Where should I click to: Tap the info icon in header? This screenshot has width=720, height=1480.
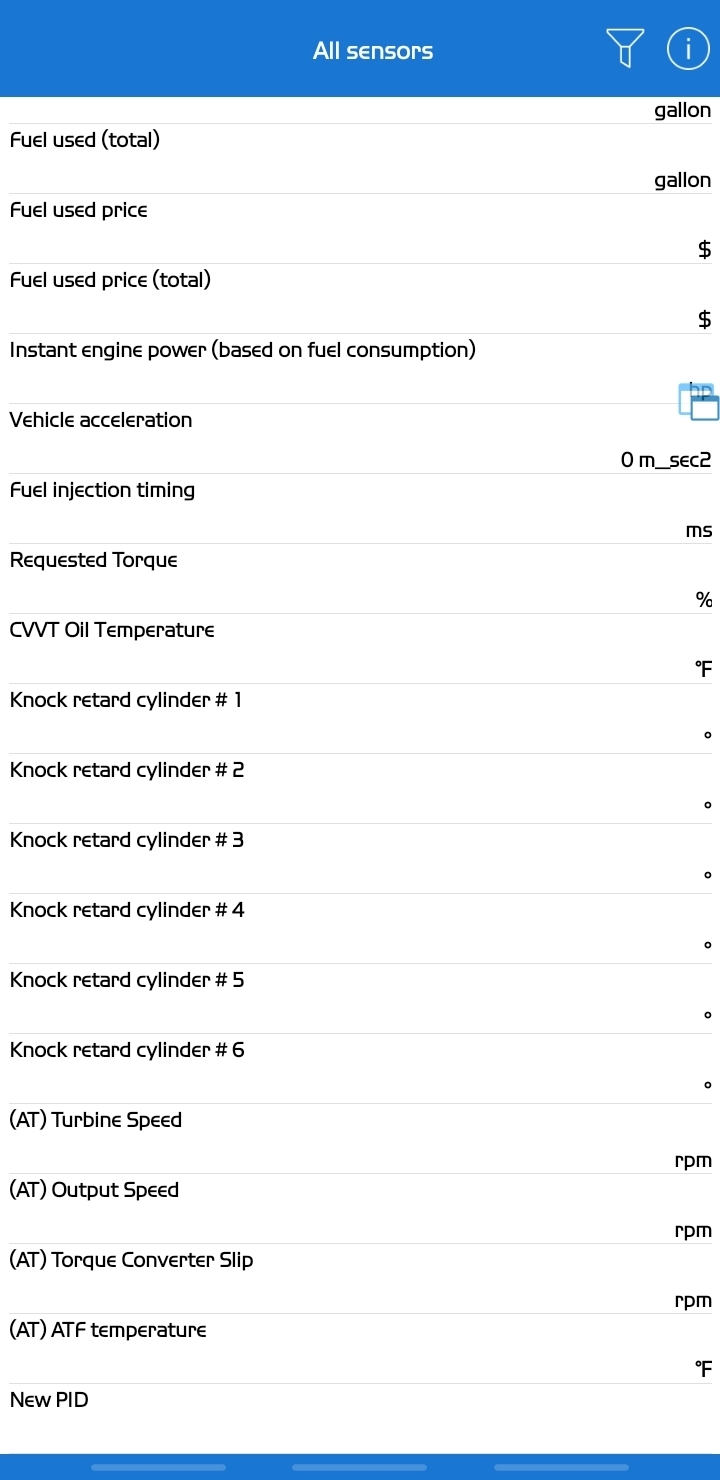coord(688,49)
